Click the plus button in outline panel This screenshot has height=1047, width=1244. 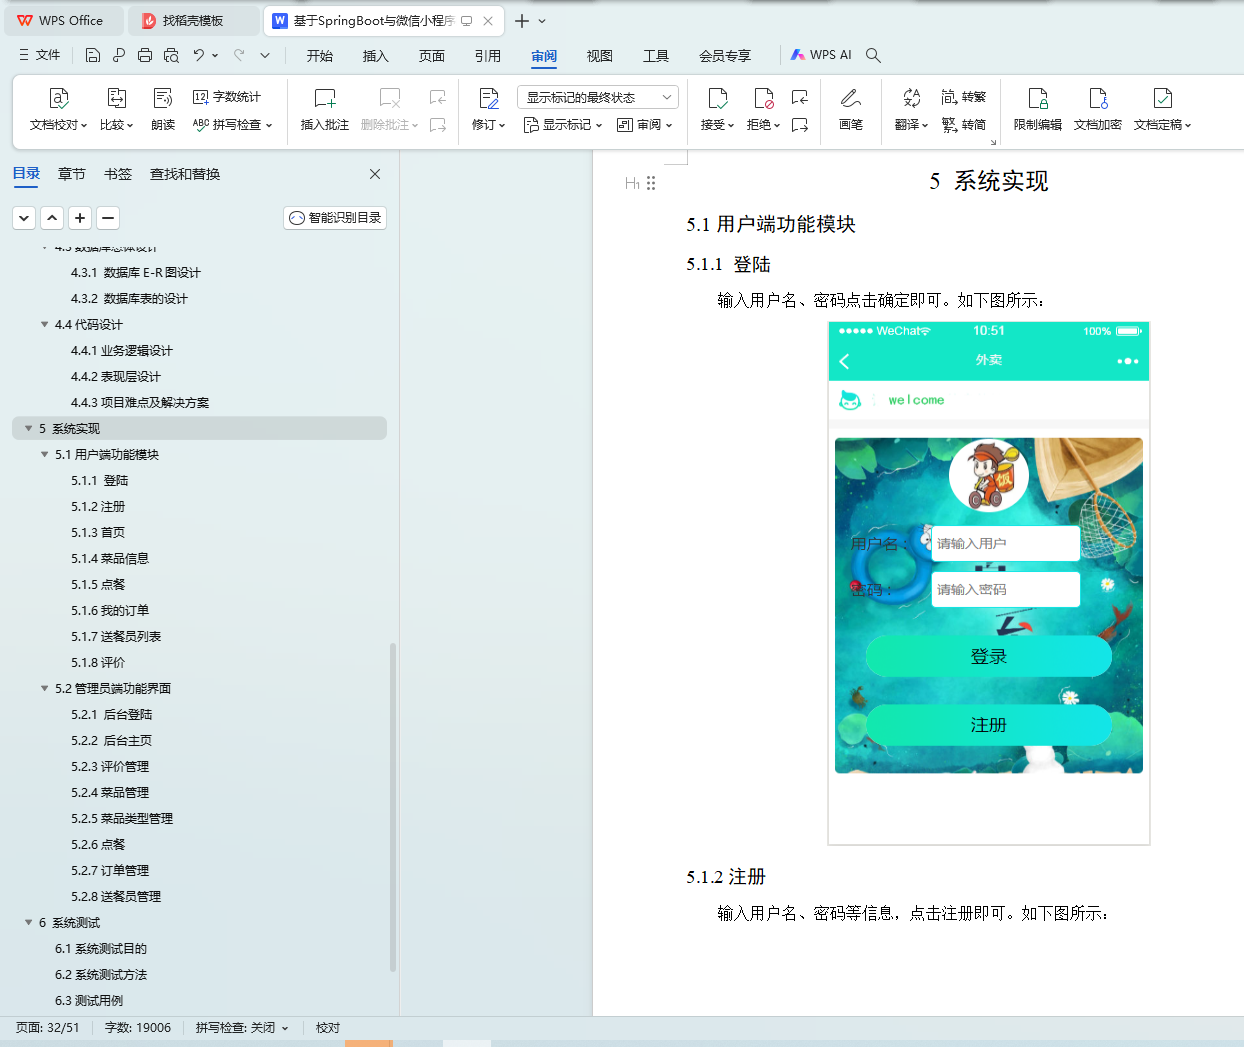click(80, 218)
